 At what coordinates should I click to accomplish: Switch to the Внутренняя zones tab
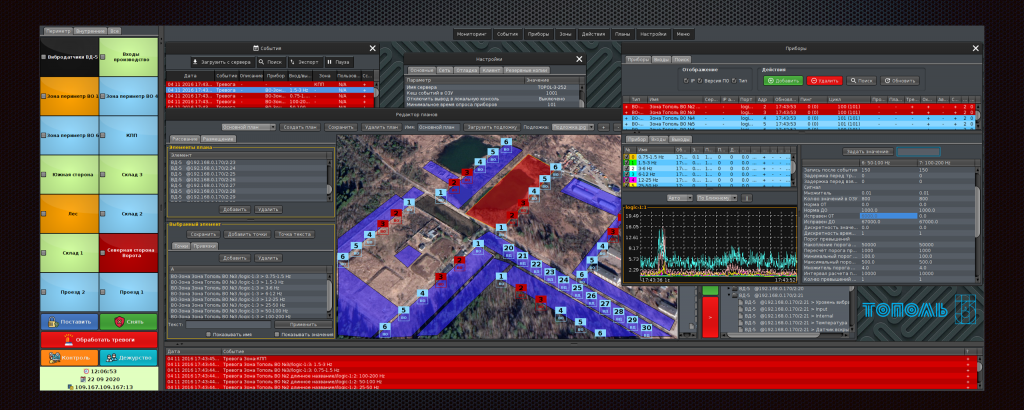click(90, 30)
